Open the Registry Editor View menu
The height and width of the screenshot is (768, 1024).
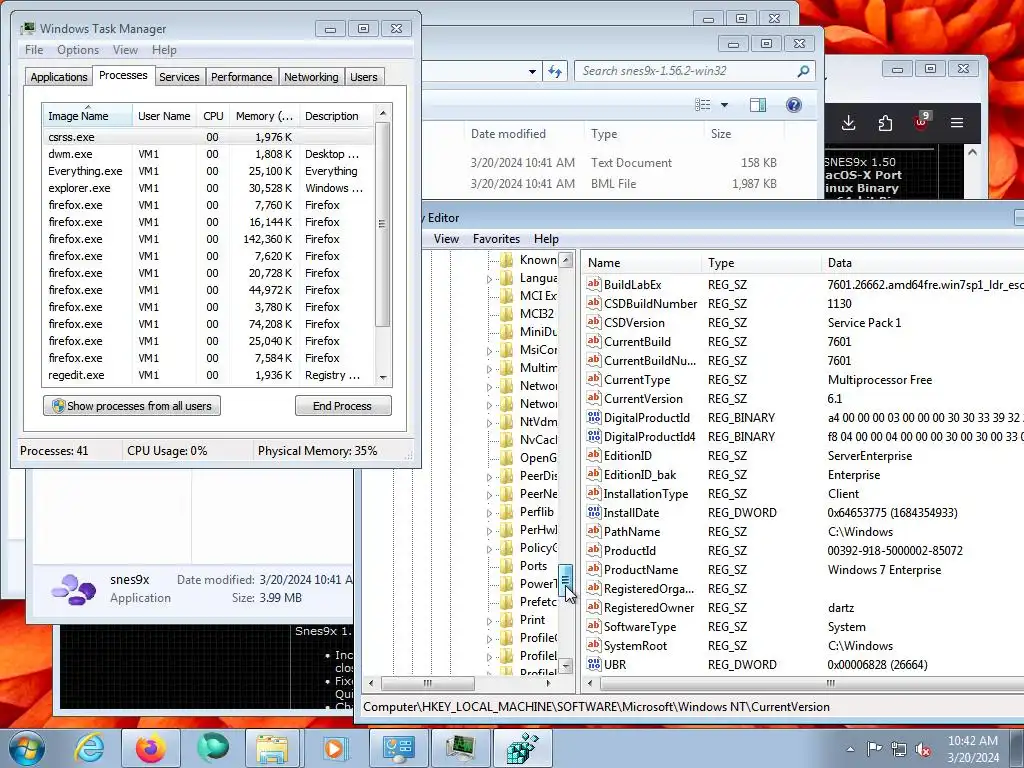point(446,239)
